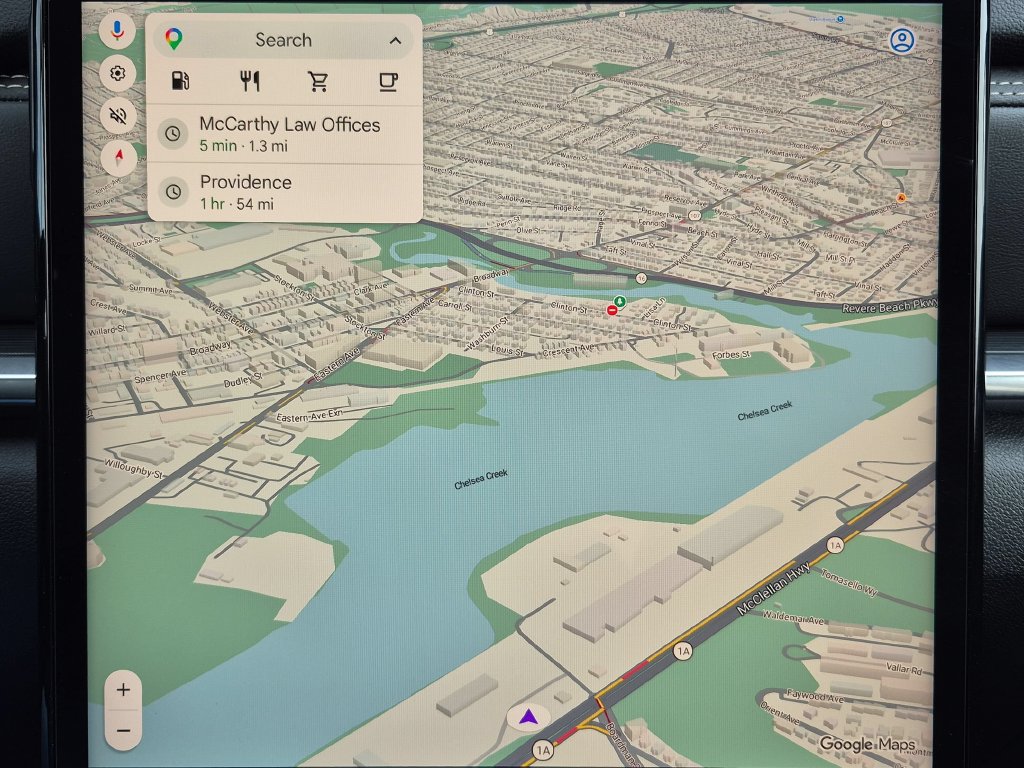Screen dimensions: 1024x768
Task: Tap the Willoughby St label
Action: pyautogui.click(x=134, y=468)
